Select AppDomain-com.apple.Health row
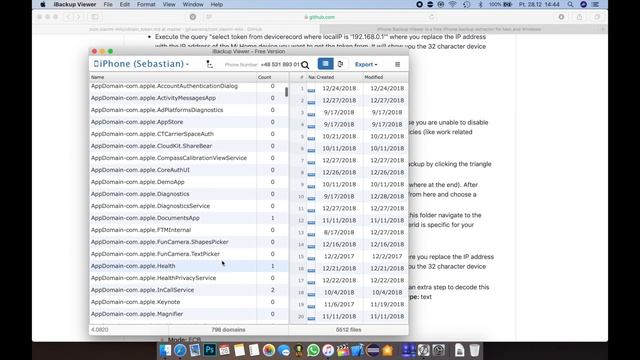This screenshot has width=640, height=360. click(189, 266)
